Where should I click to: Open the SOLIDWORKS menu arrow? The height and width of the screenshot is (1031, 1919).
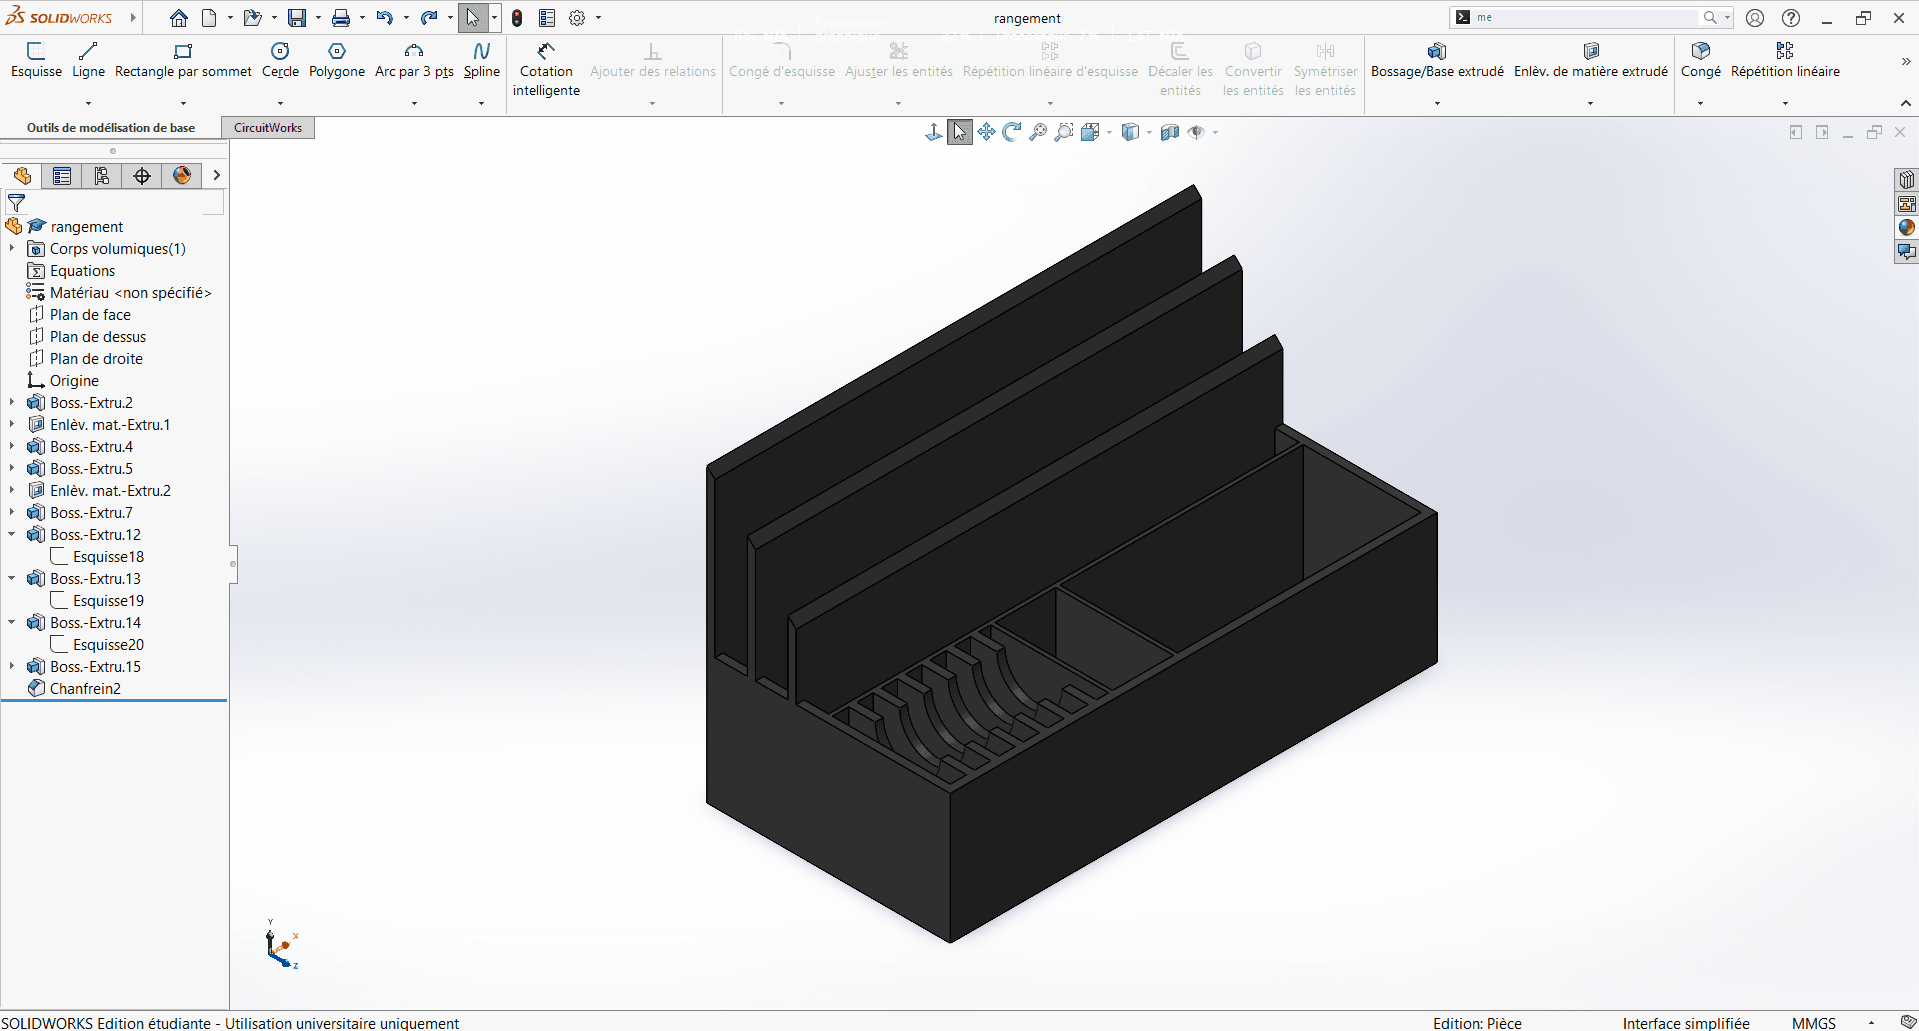pyautogui.click(x=132, y=18)
